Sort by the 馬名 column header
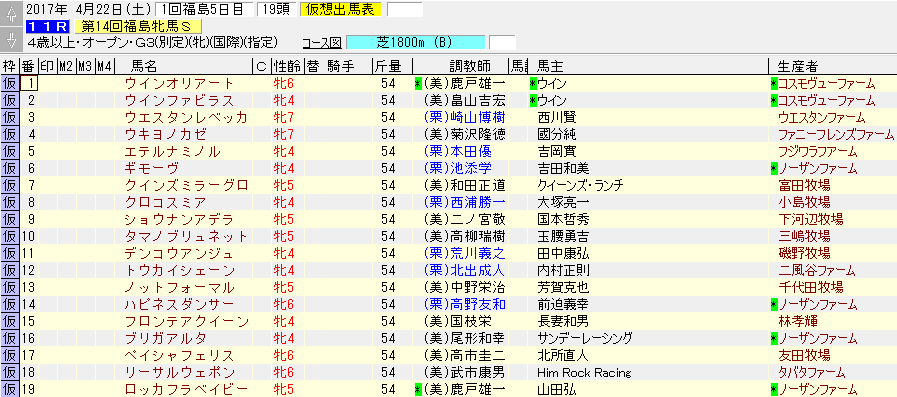Screen dimensions: 897x397 [144, 66]
